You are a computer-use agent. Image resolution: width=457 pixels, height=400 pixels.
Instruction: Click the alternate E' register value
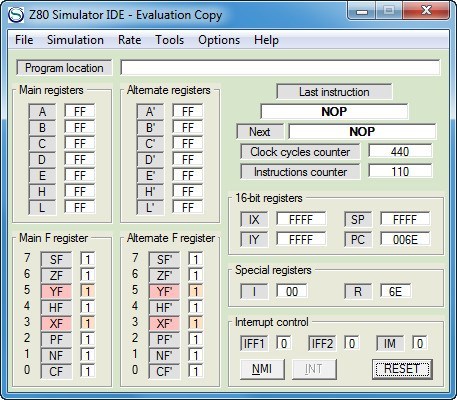[x=188, y=175]
